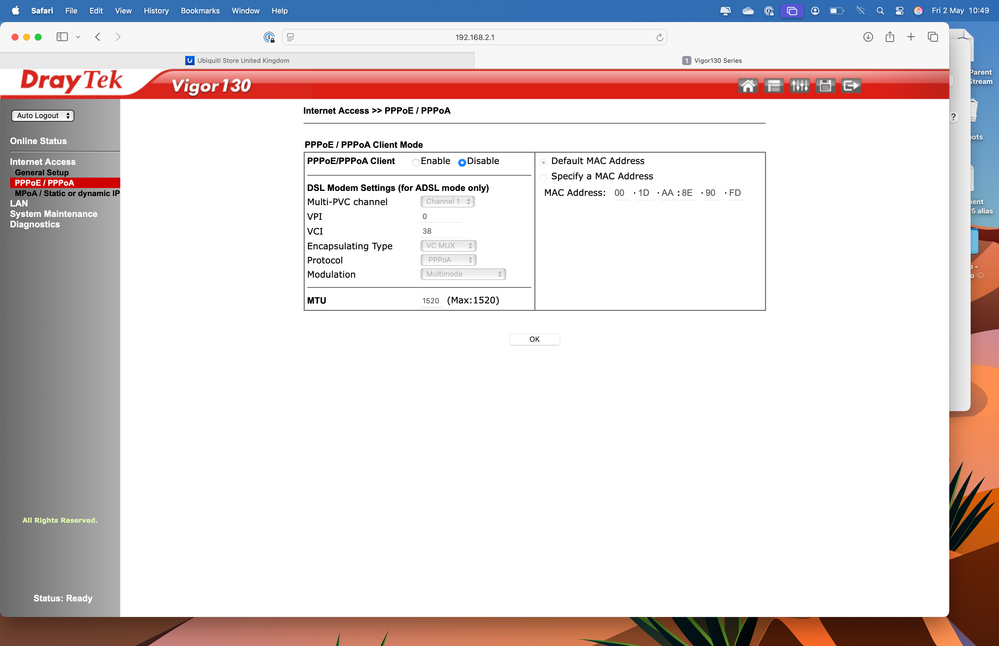
Task: Click the first MAC Address octet field 00
Action: (x=619, y=193)
